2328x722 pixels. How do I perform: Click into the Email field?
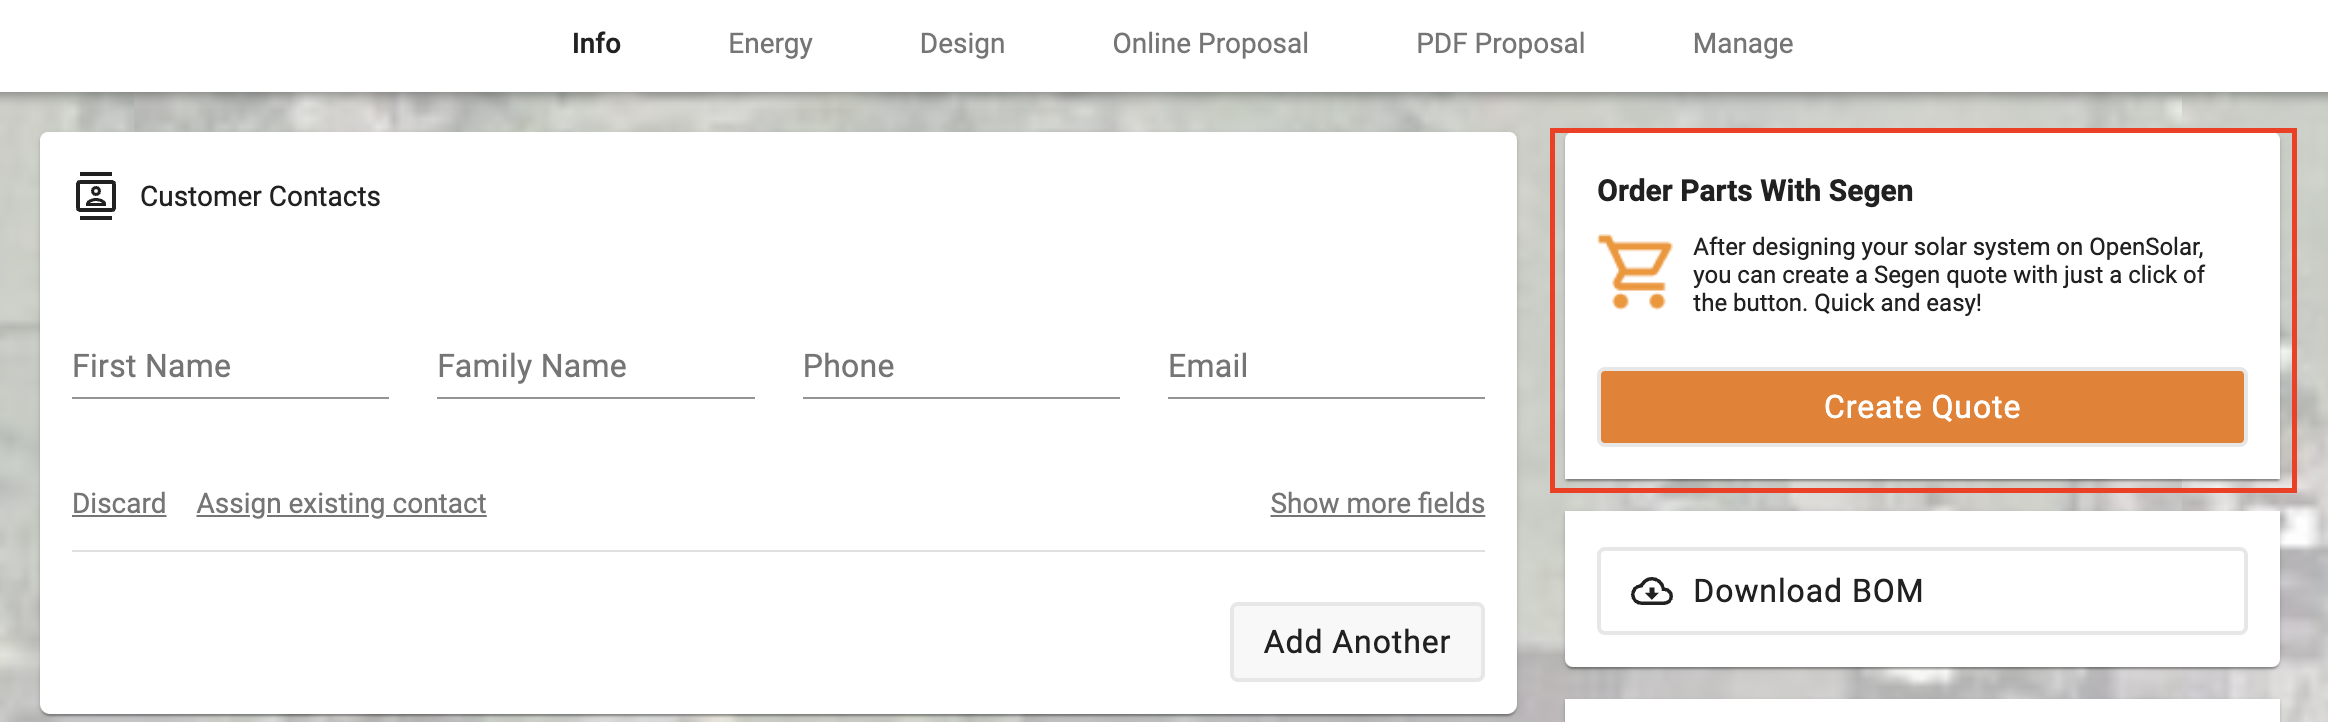coord(1326,367)
